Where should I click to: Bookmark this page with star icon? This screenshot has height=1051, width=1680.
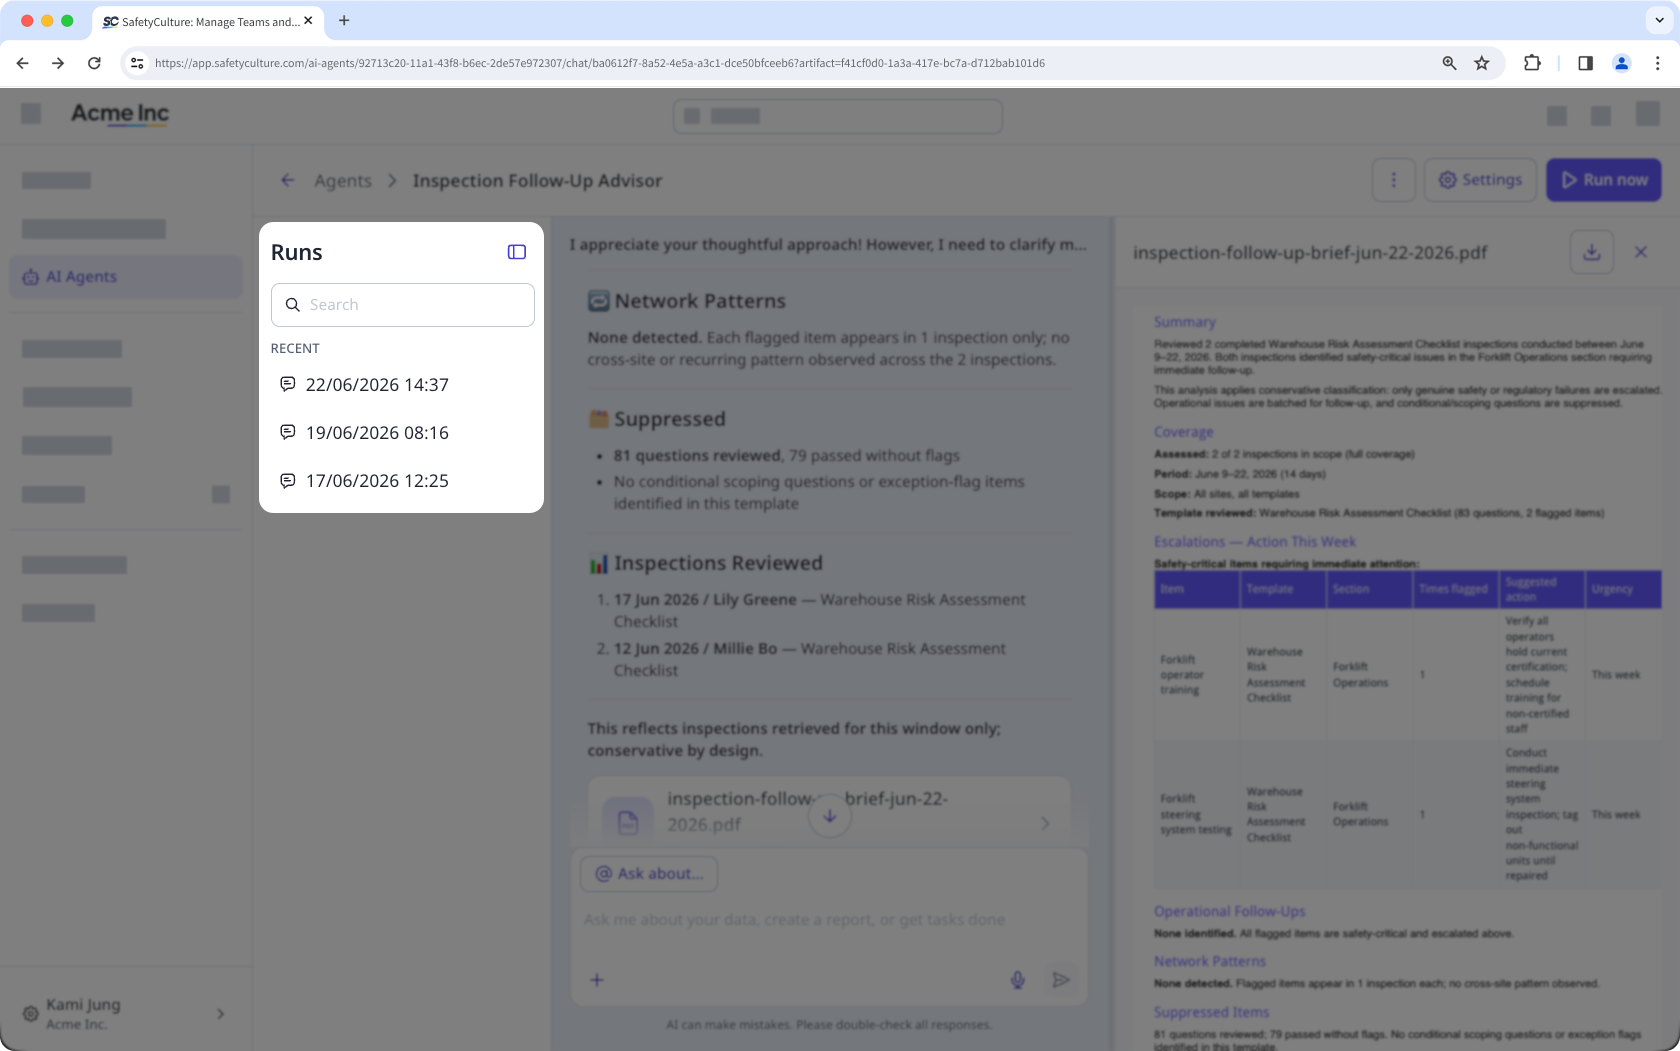(1482, 63)
